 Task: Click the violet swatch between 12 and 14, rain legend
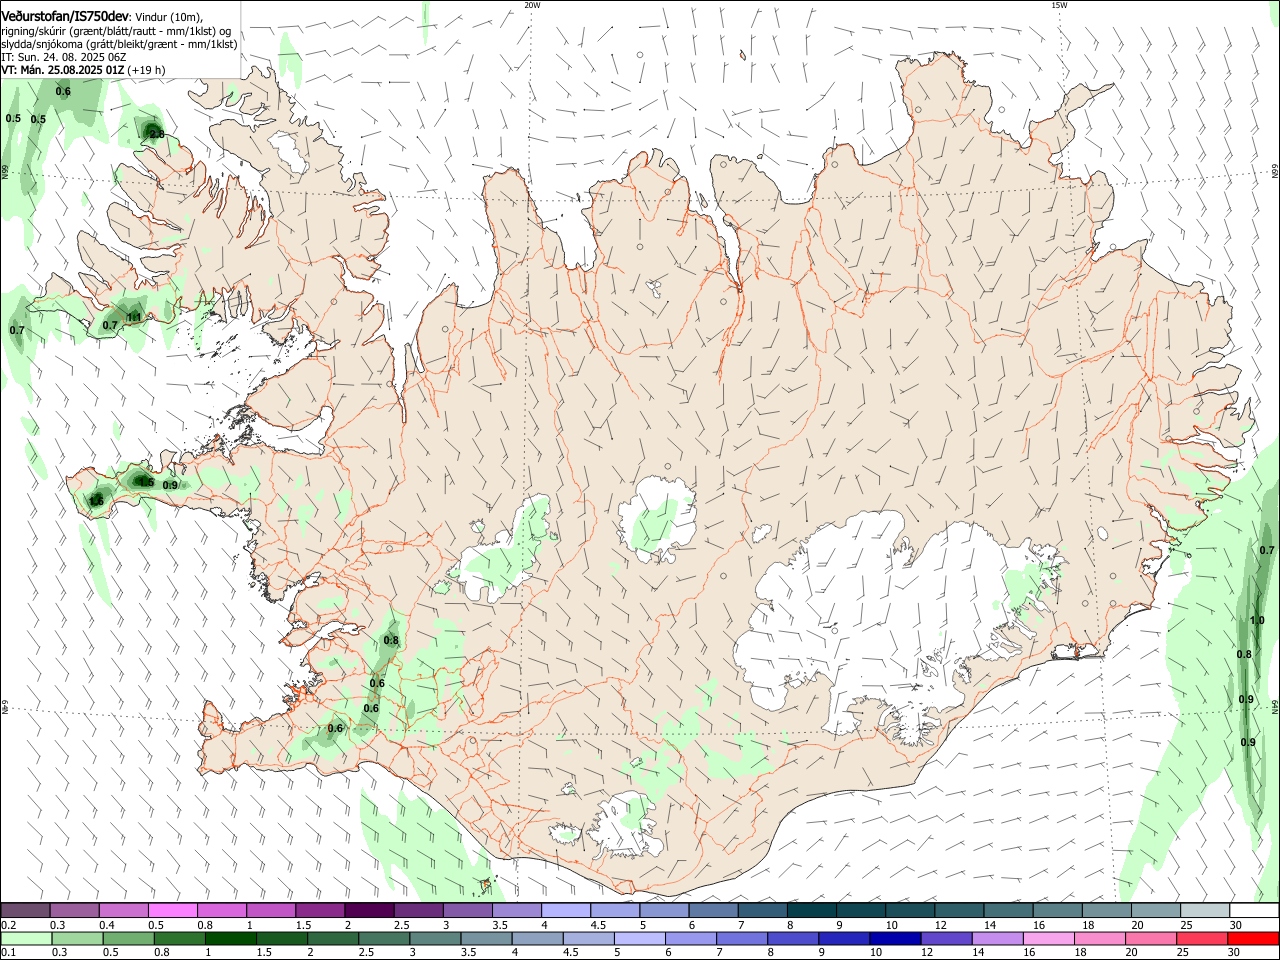[945, 938]
